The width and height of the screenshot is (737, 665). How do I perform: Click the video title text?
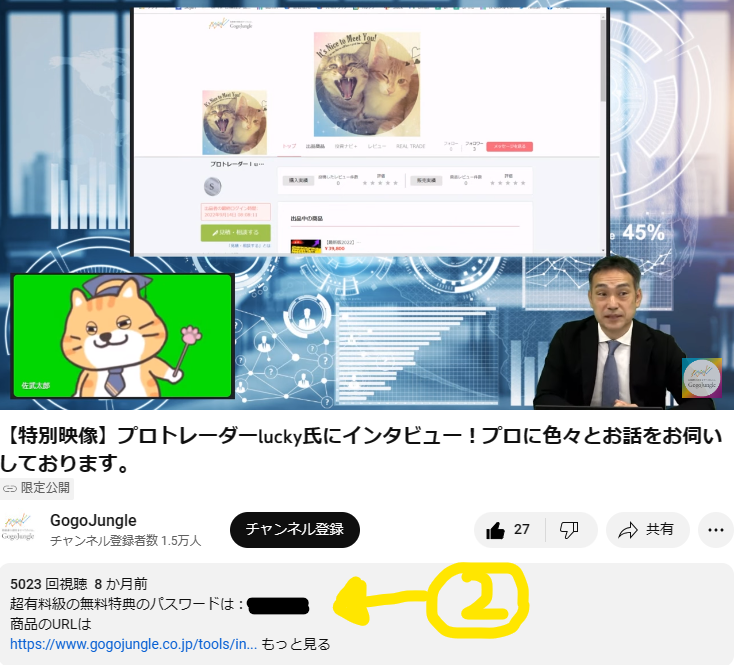coord(361,449)
